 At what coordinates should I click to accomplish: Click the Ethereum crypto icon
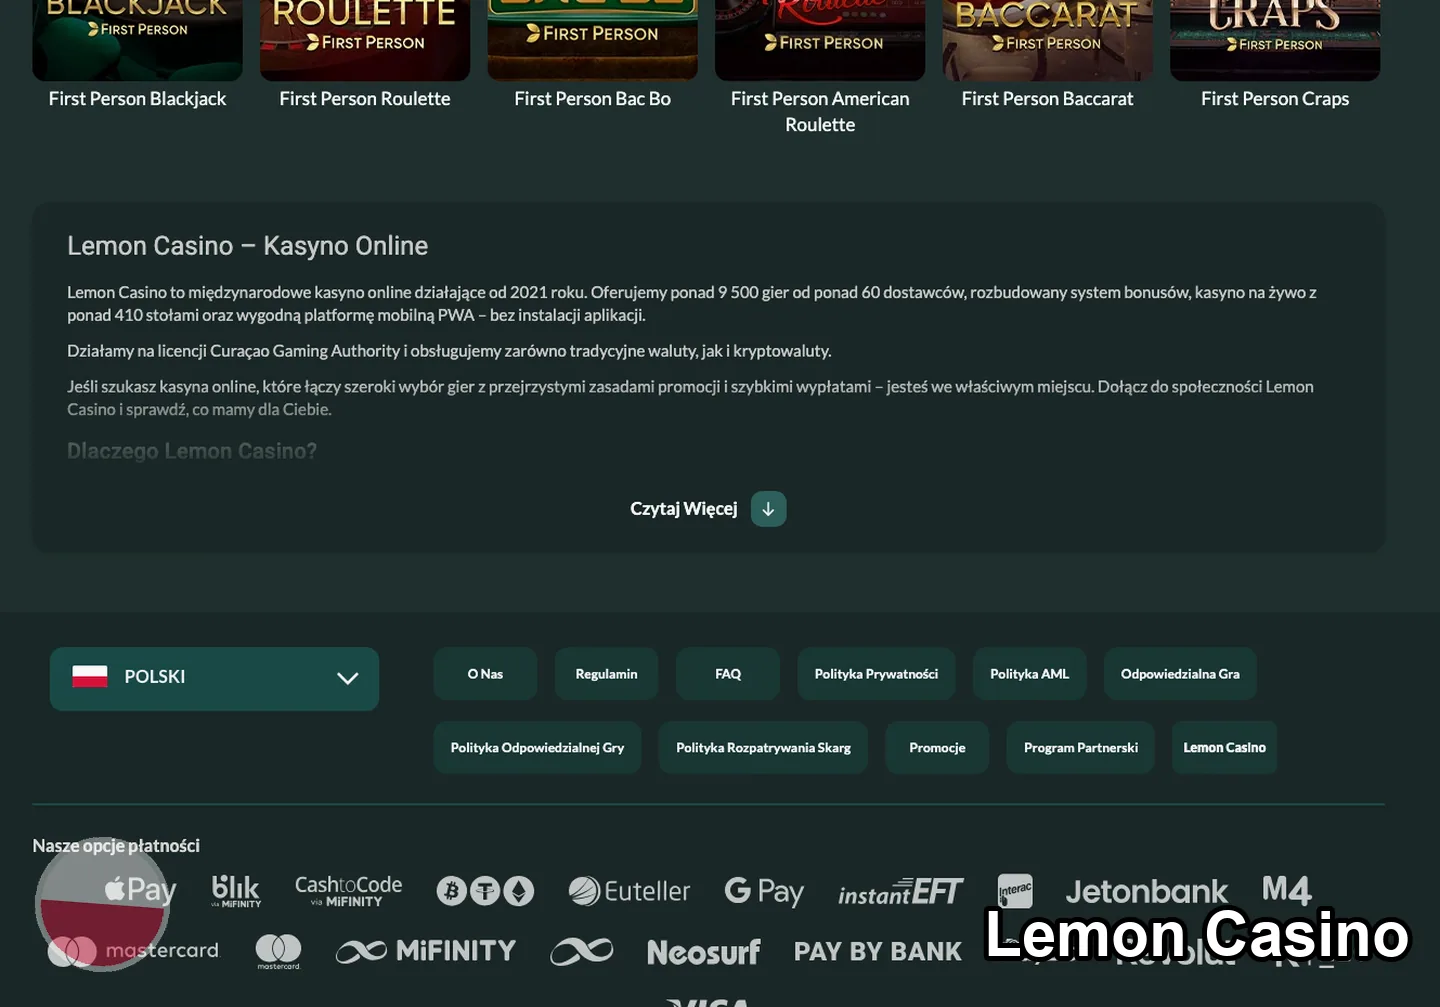pos(518,891)
